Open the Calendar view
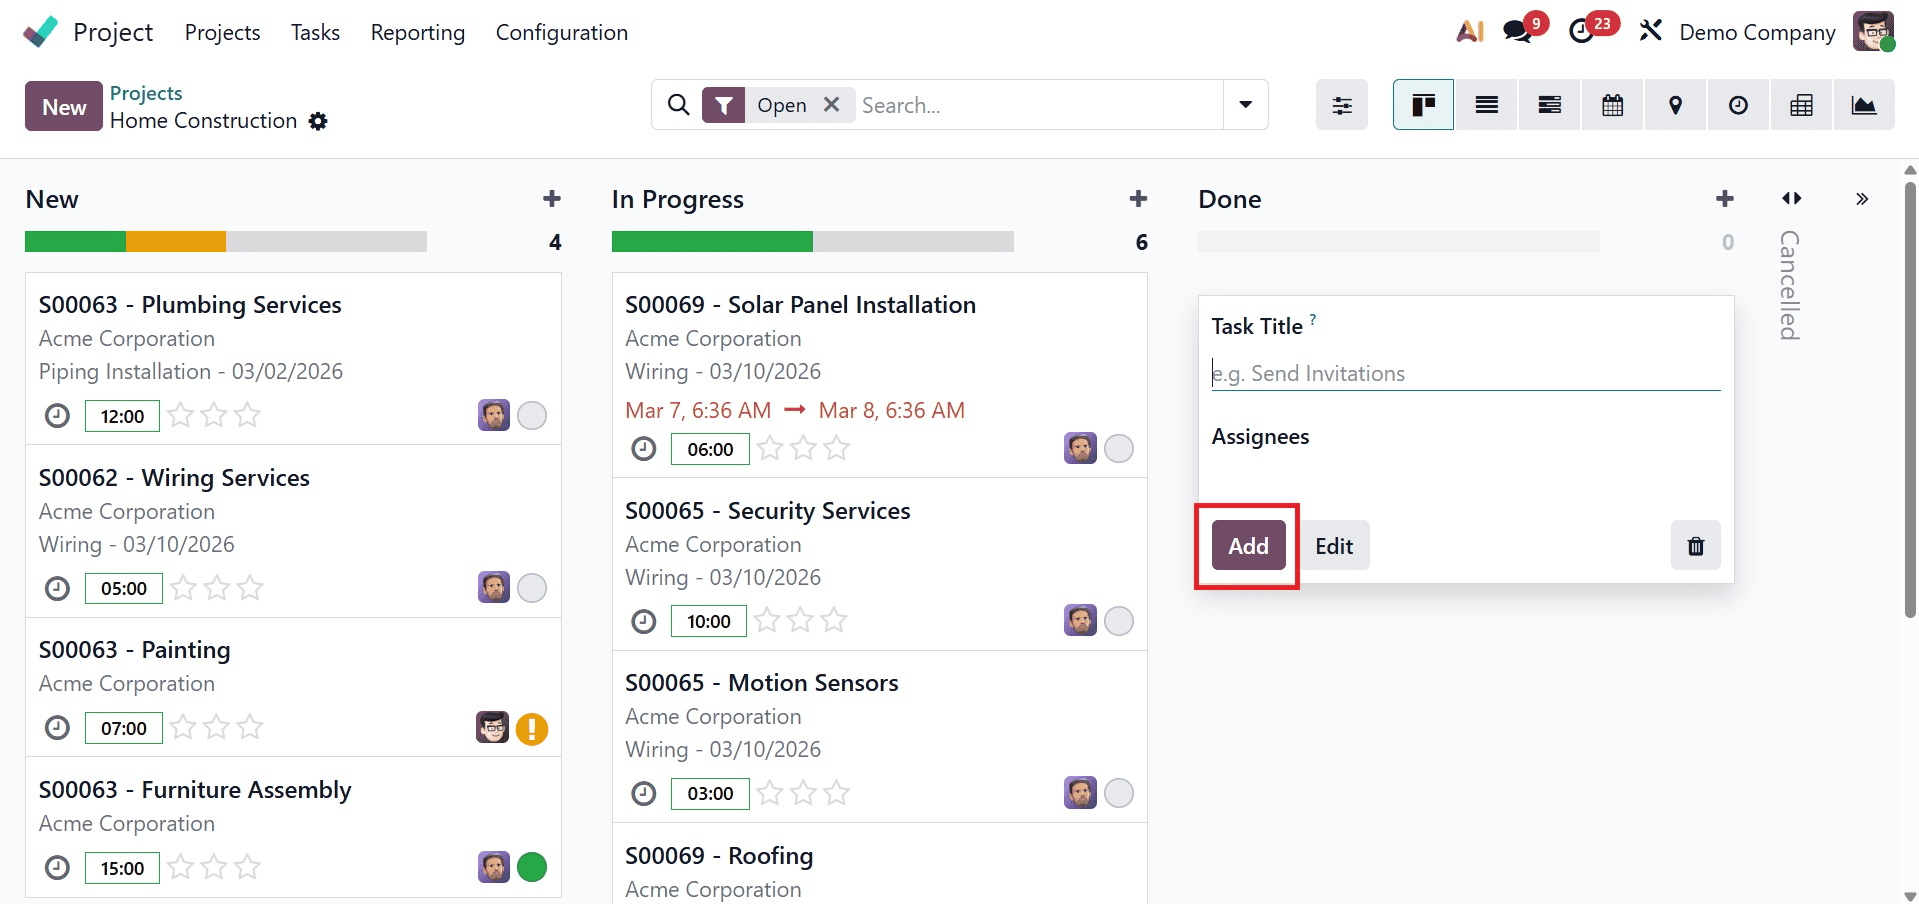 pos(1611,104)
